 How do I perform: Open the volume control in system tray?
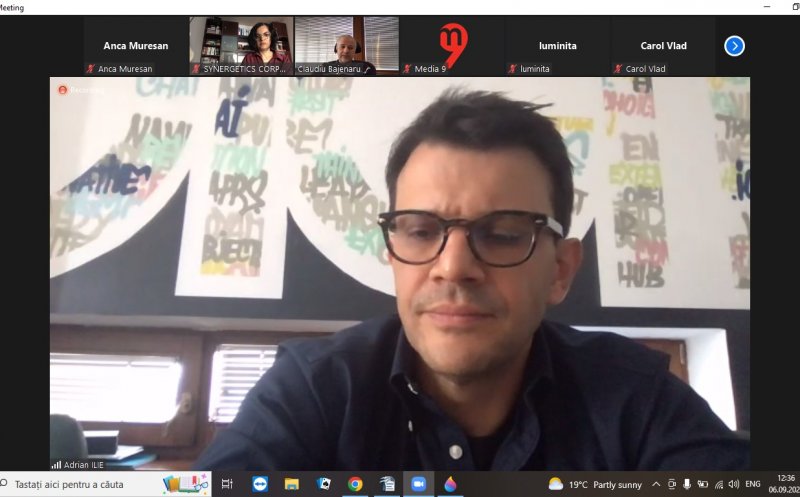coord(733,484)
